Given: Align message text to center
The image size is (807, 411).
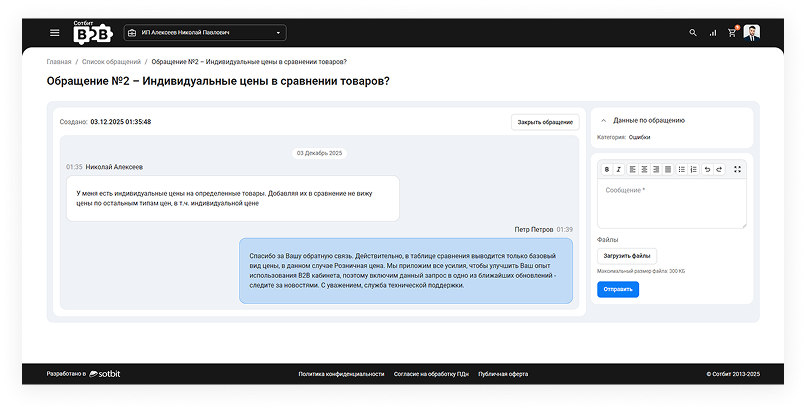Looking at the screenshot, I should (x=645, y=169).
